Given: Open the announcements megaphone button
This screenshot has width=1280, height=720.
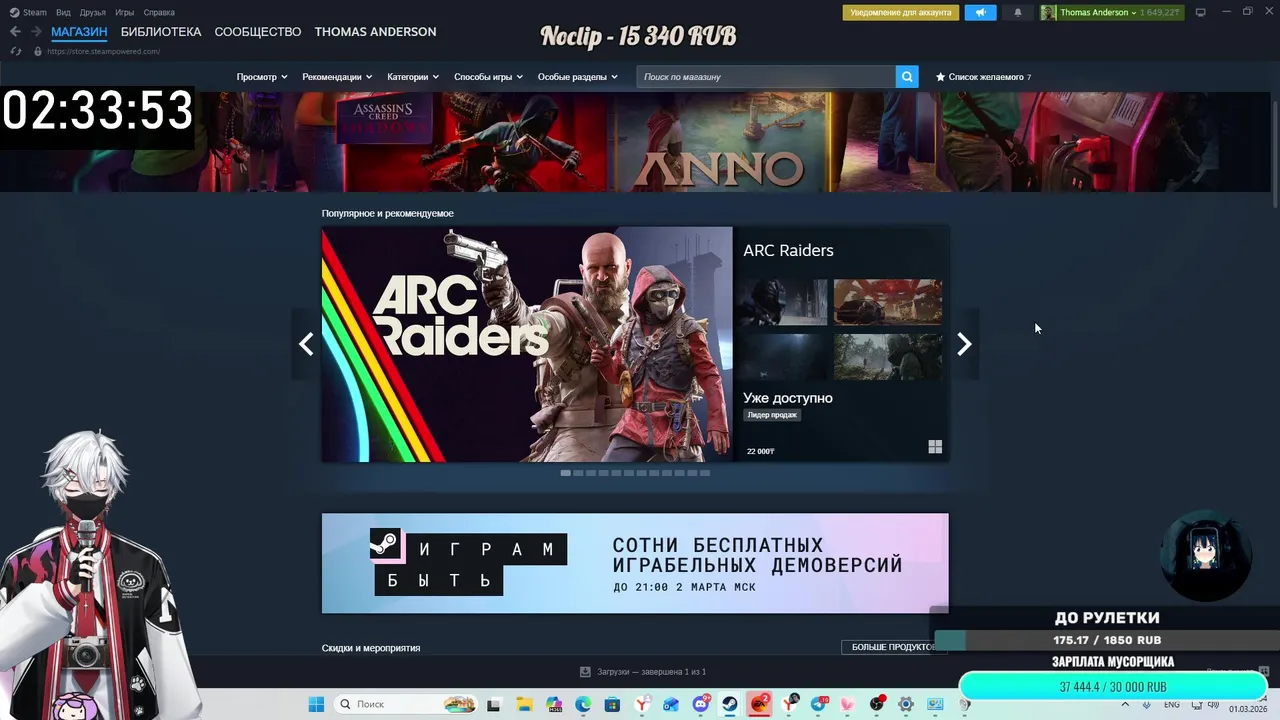Looking at the screenshot, I should click(980, 13).
